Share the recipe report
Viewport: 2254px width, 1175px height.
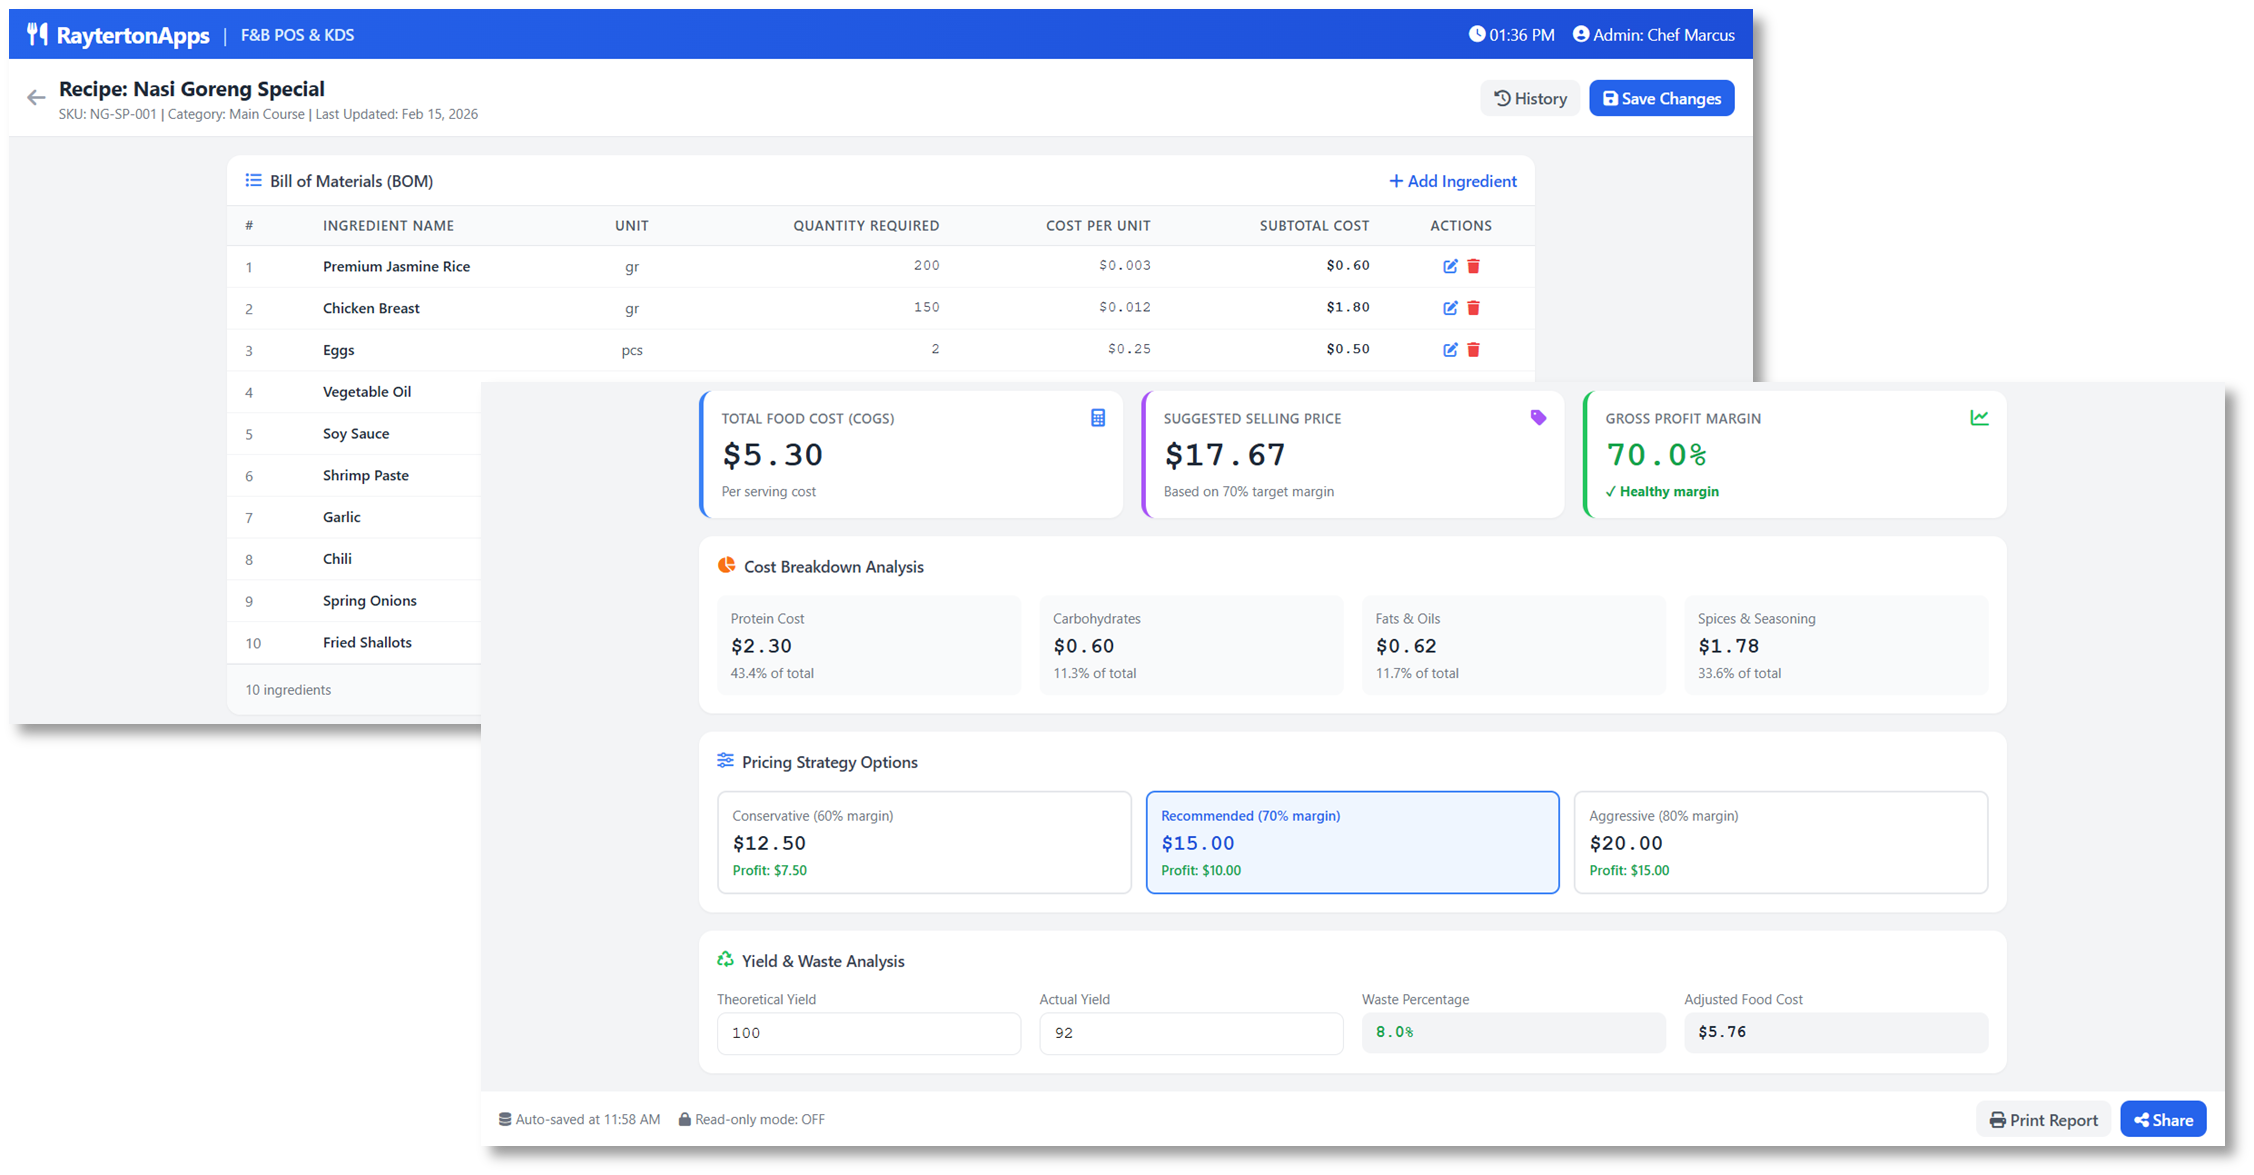coord(2163,1120)
